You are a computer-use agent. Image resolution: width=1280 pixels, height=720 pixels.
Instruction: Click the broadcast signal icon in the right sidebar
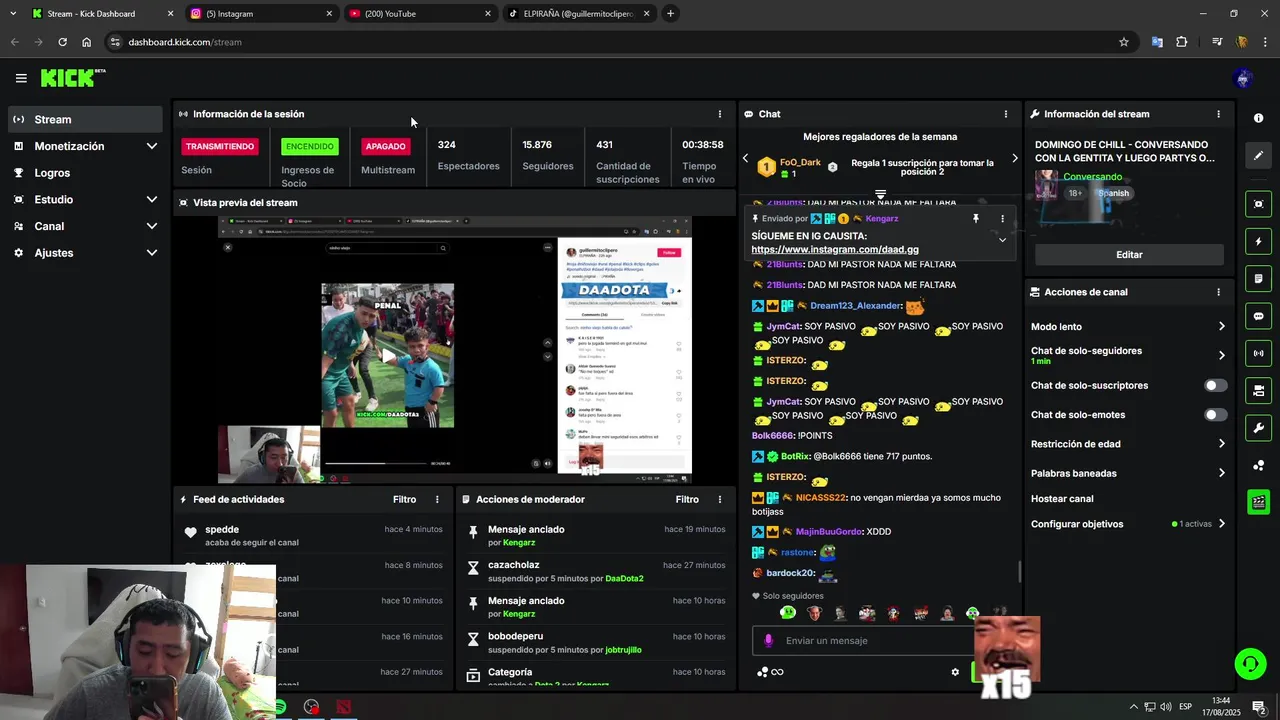[x=1258, y=353]
